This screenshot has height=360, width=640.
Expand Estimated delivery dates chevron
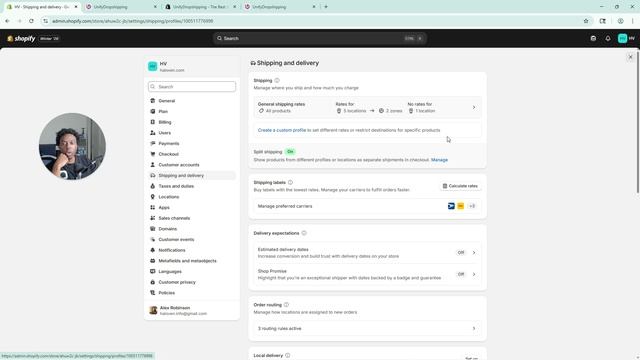[474, 253]
